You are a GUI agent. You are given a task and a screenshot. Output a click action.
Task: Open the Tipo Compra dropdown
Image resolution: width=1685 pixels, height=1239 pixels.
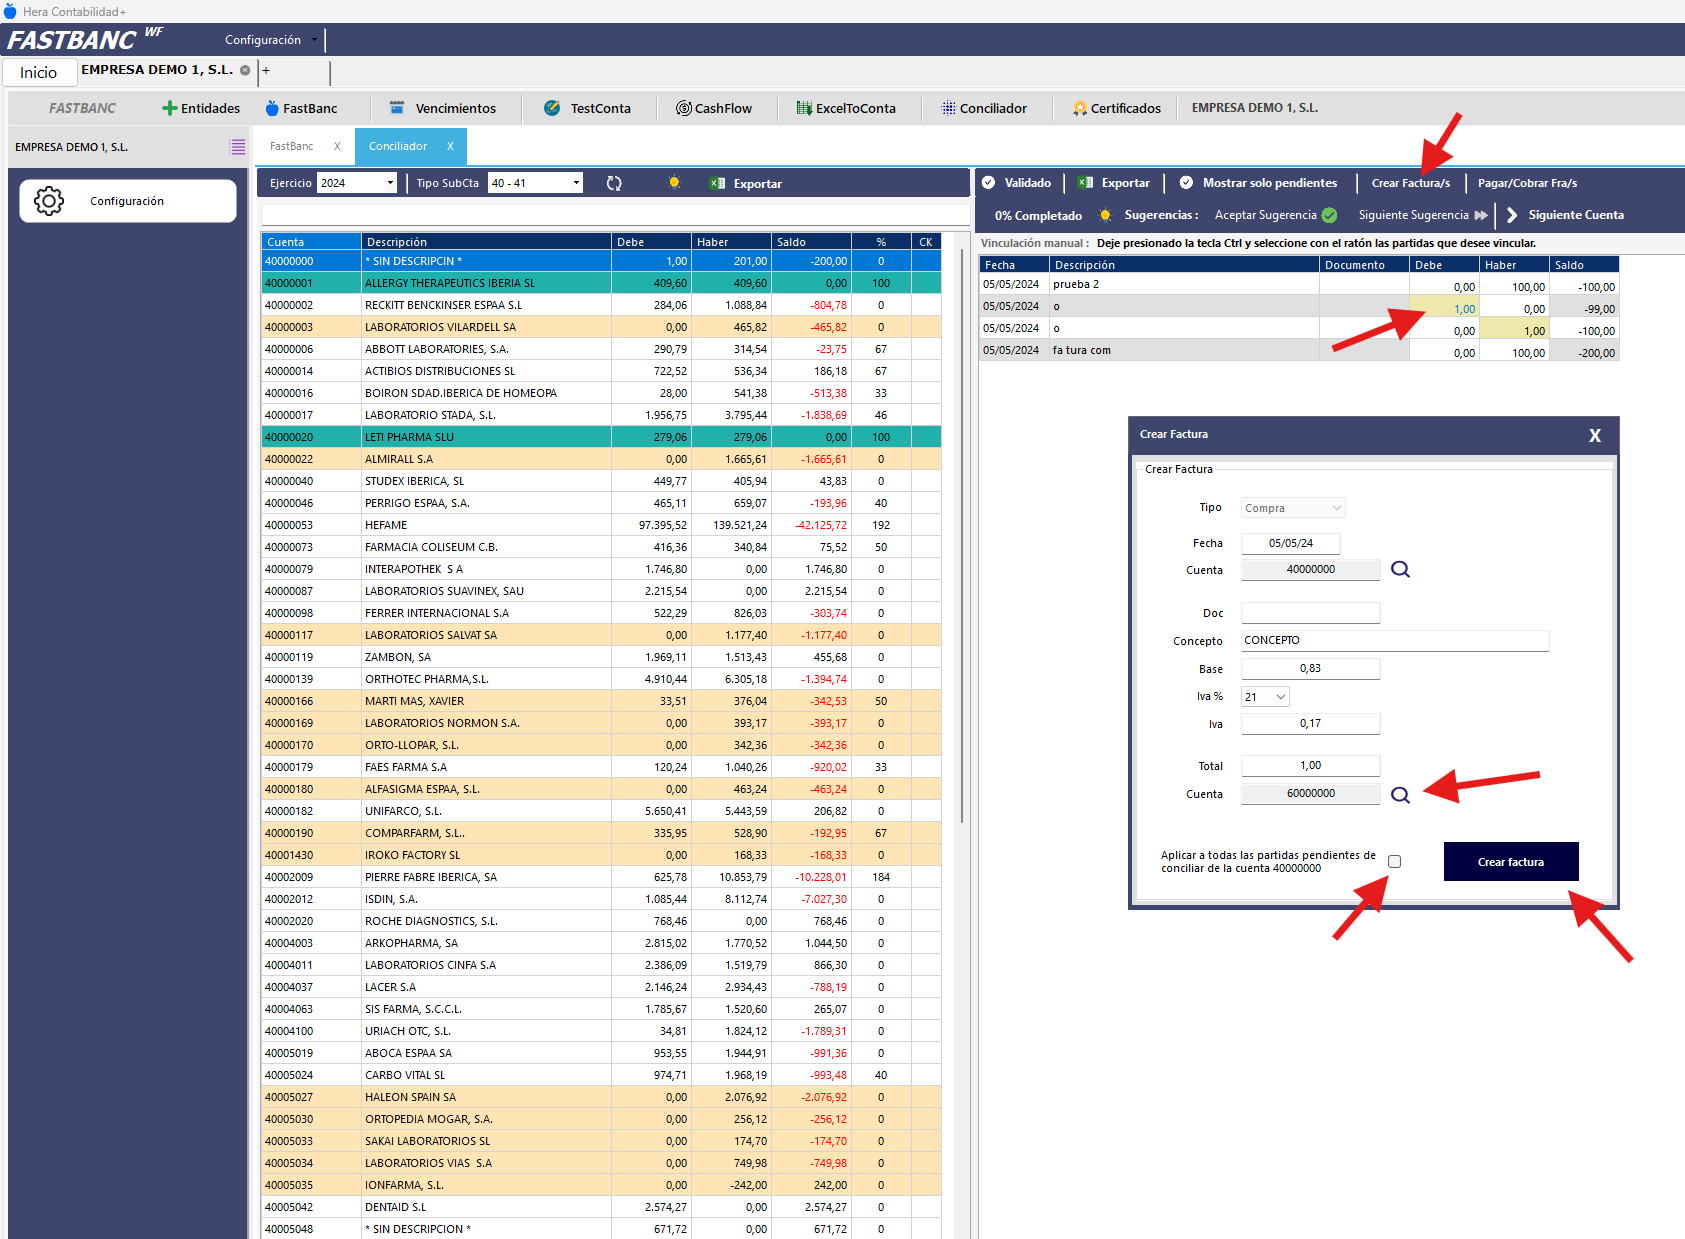(x=1293, y=508)
